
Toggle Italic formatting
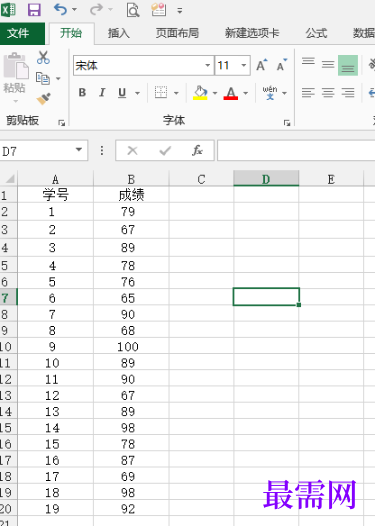[x=102, y=92]
